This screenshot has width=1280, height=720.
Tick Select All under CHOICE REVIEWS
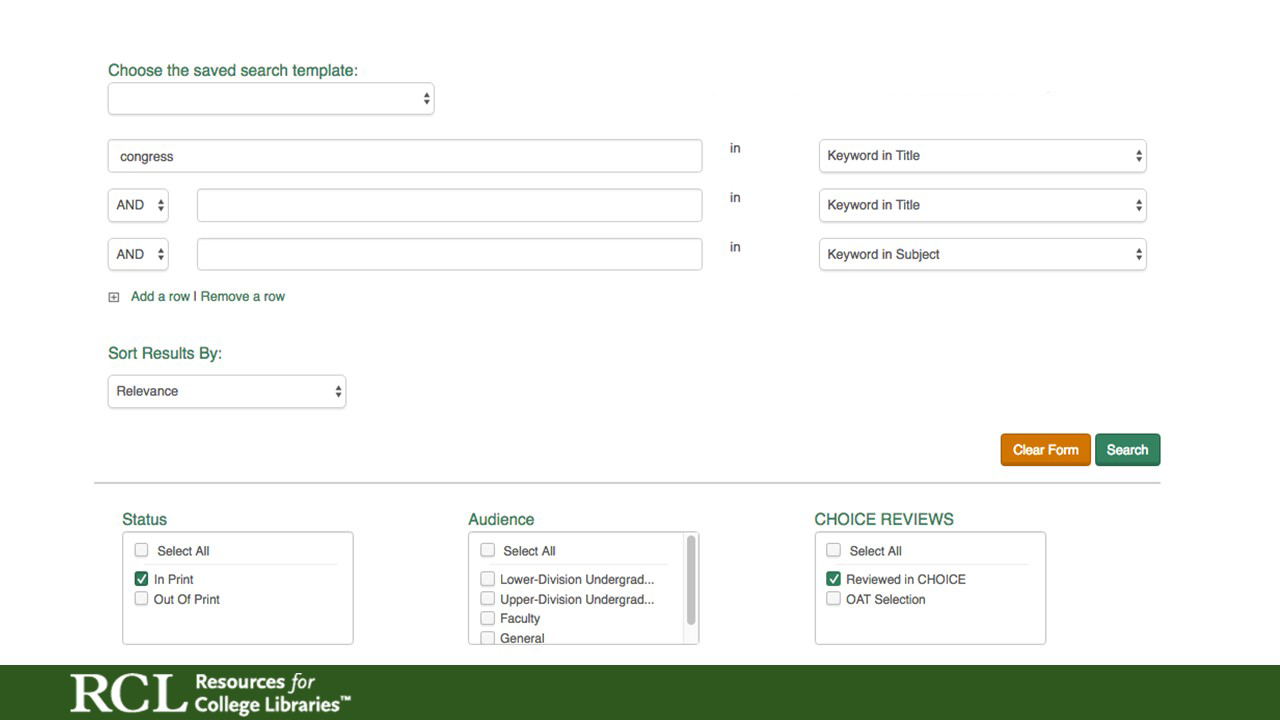coord(833,550)
